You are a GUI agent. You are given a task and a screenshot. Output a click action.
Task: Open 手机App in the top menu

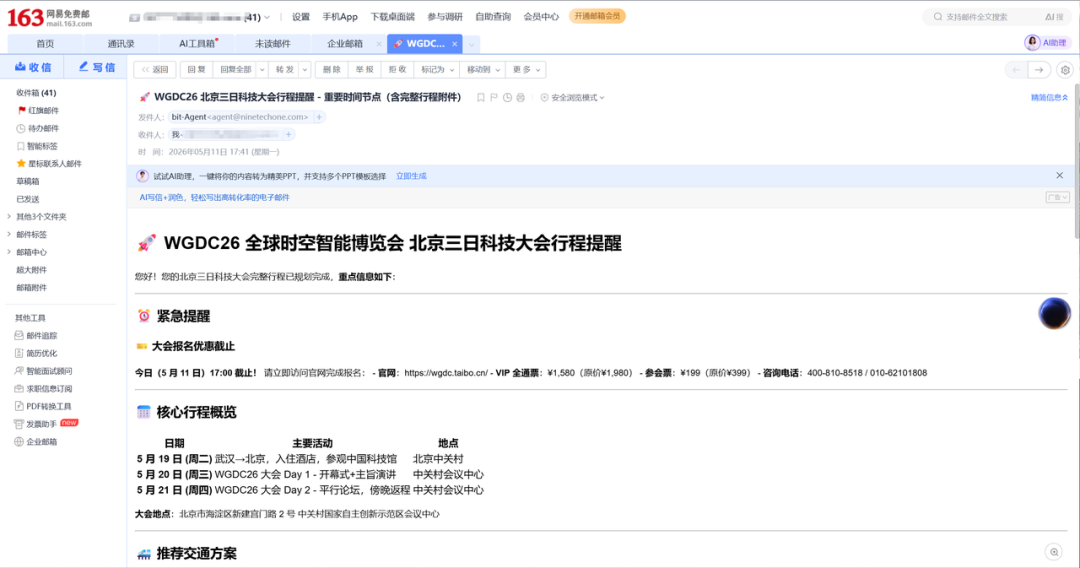pos(340,17)
